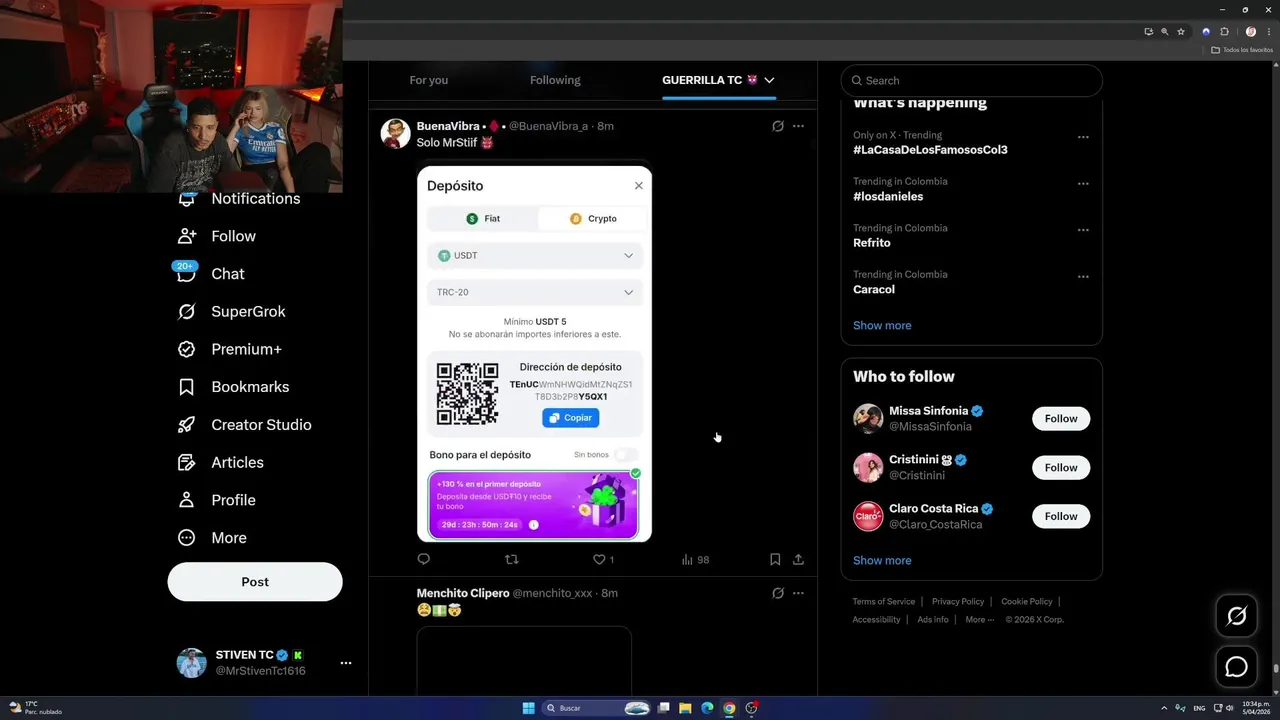Open Bookmarks in the sidebar

pyautogui.click(x=233, y=387)
